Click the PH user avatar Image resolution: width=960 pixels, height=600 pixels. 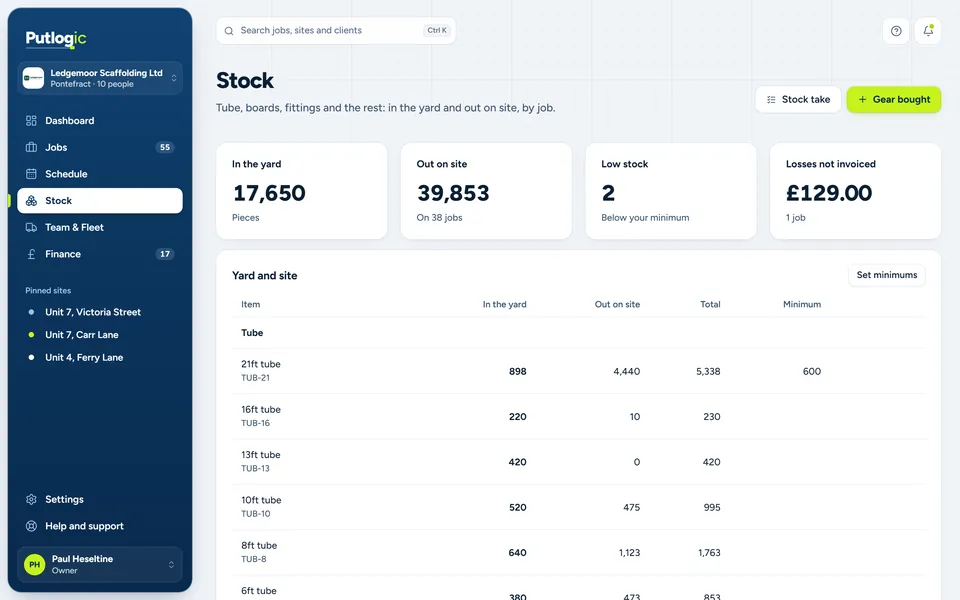tap(34, 564)
